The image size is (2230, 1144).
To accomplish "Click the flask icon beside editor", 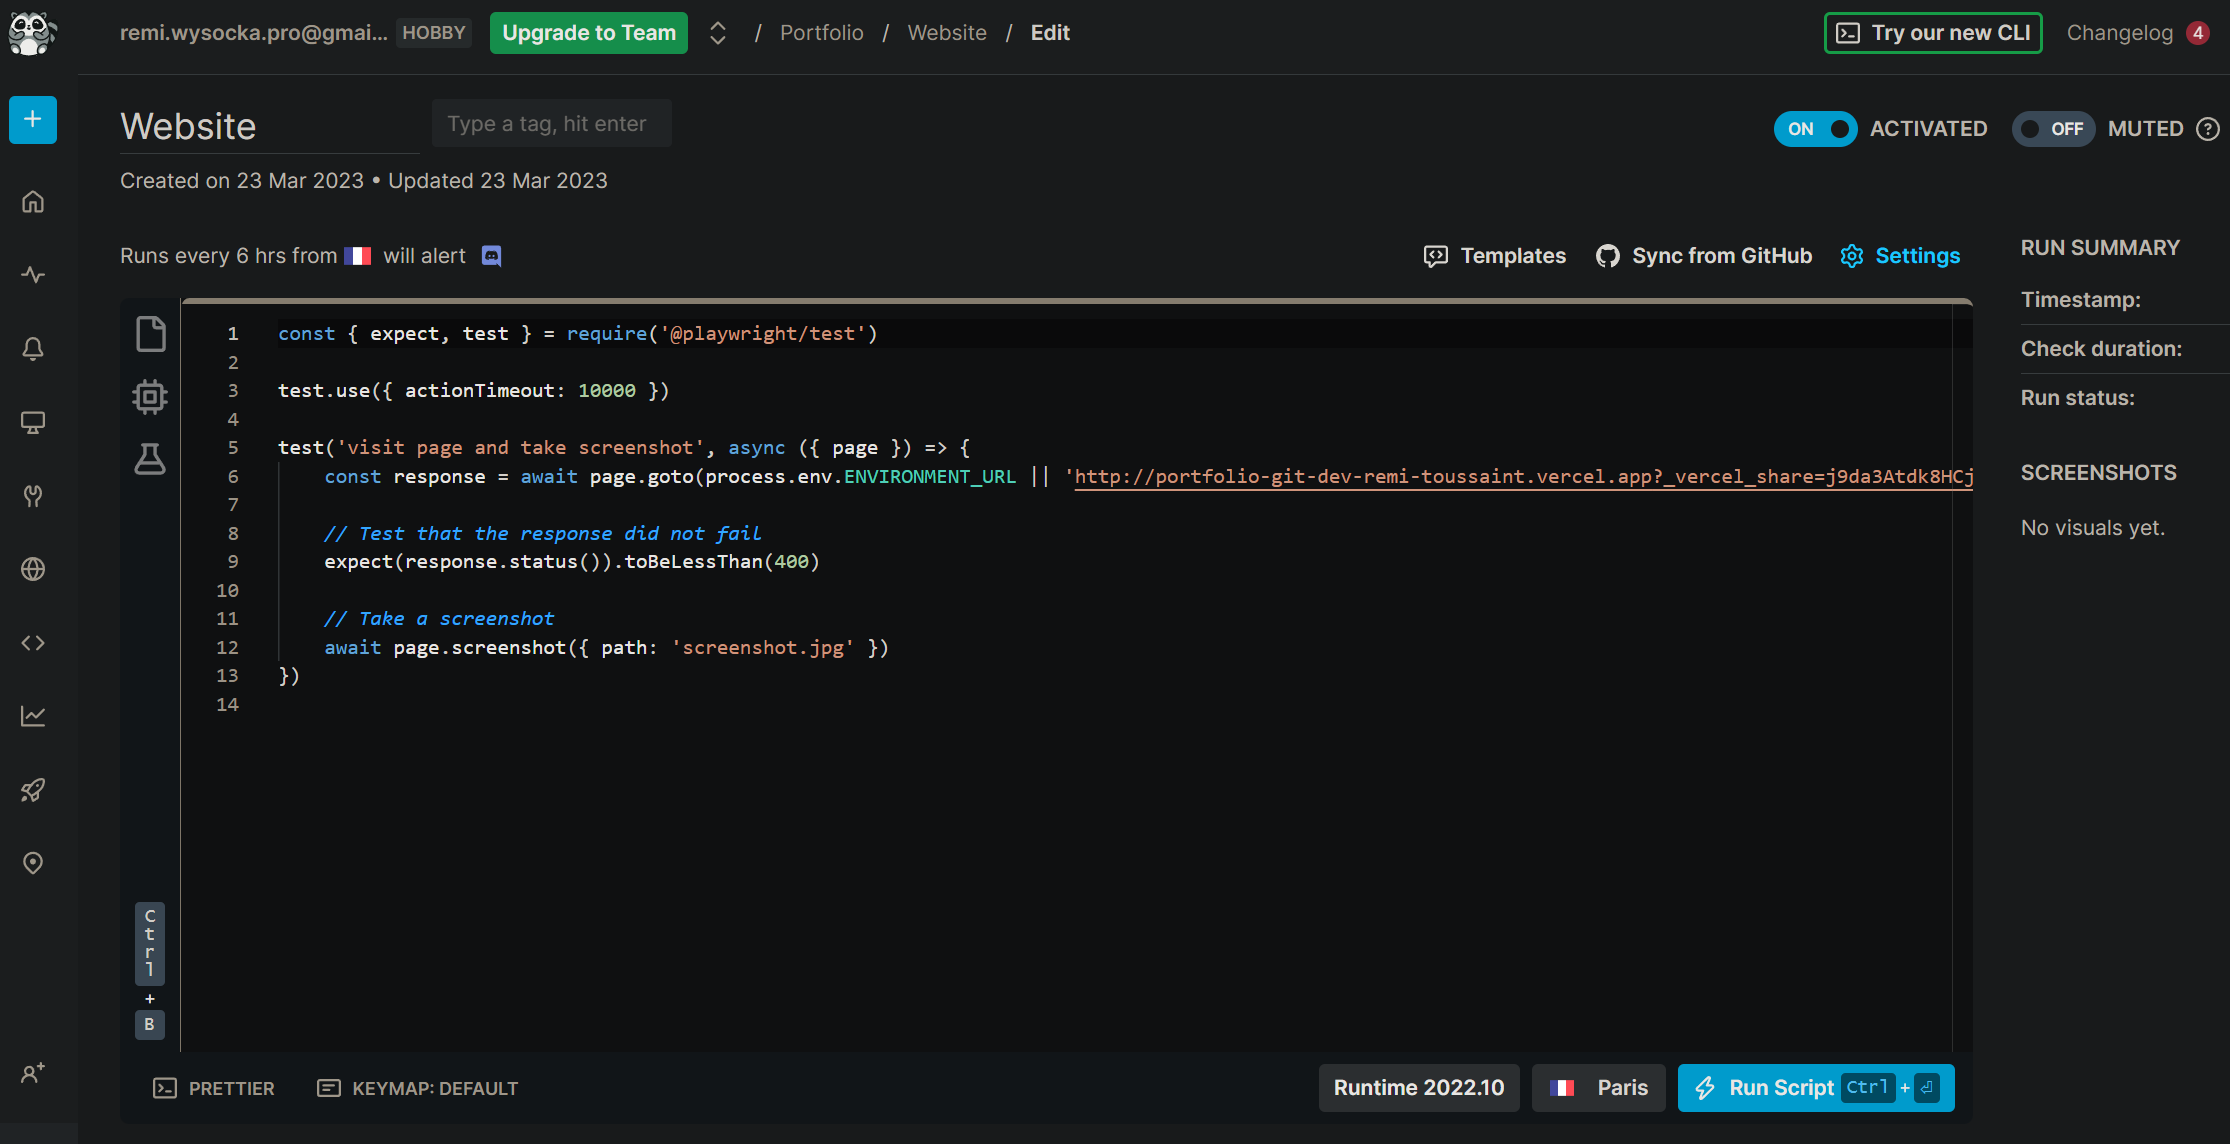I will [150, 459].
